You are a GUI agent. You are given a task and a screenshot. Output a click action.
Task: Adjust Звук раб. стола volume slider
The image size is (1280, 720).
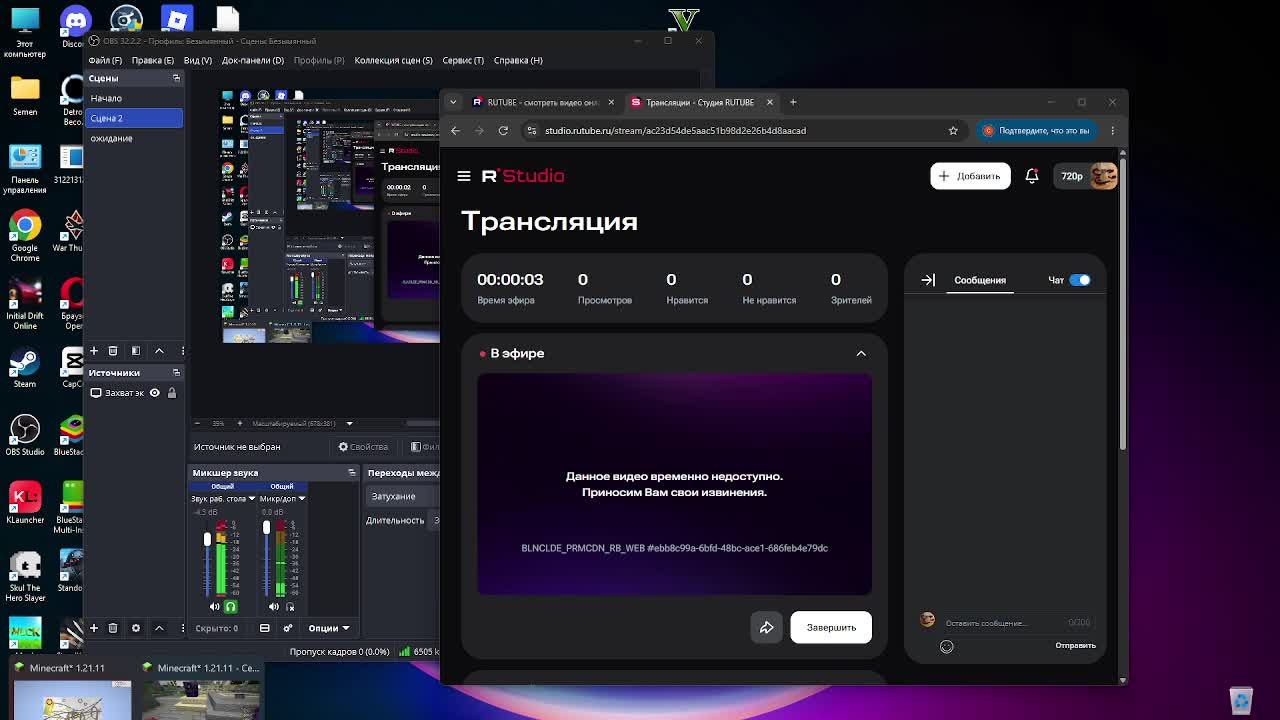(208, 540)
